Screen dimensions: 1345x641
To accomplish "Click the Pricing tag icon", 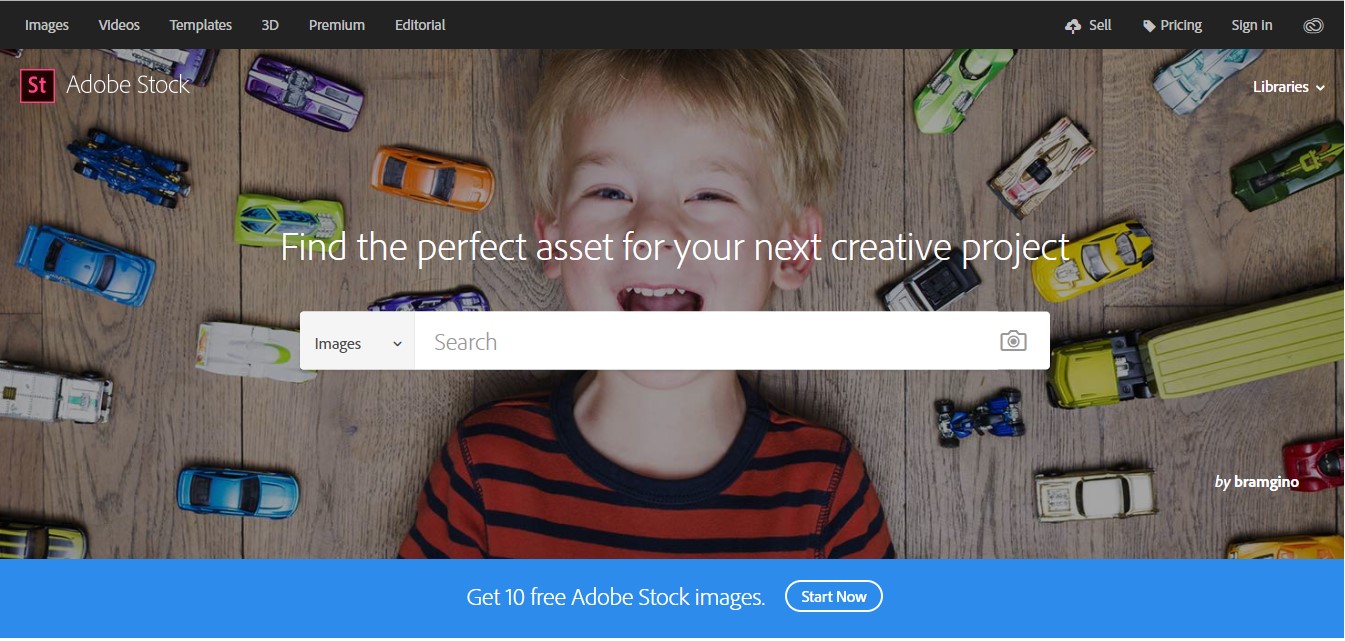I will tap(1149, 25).
